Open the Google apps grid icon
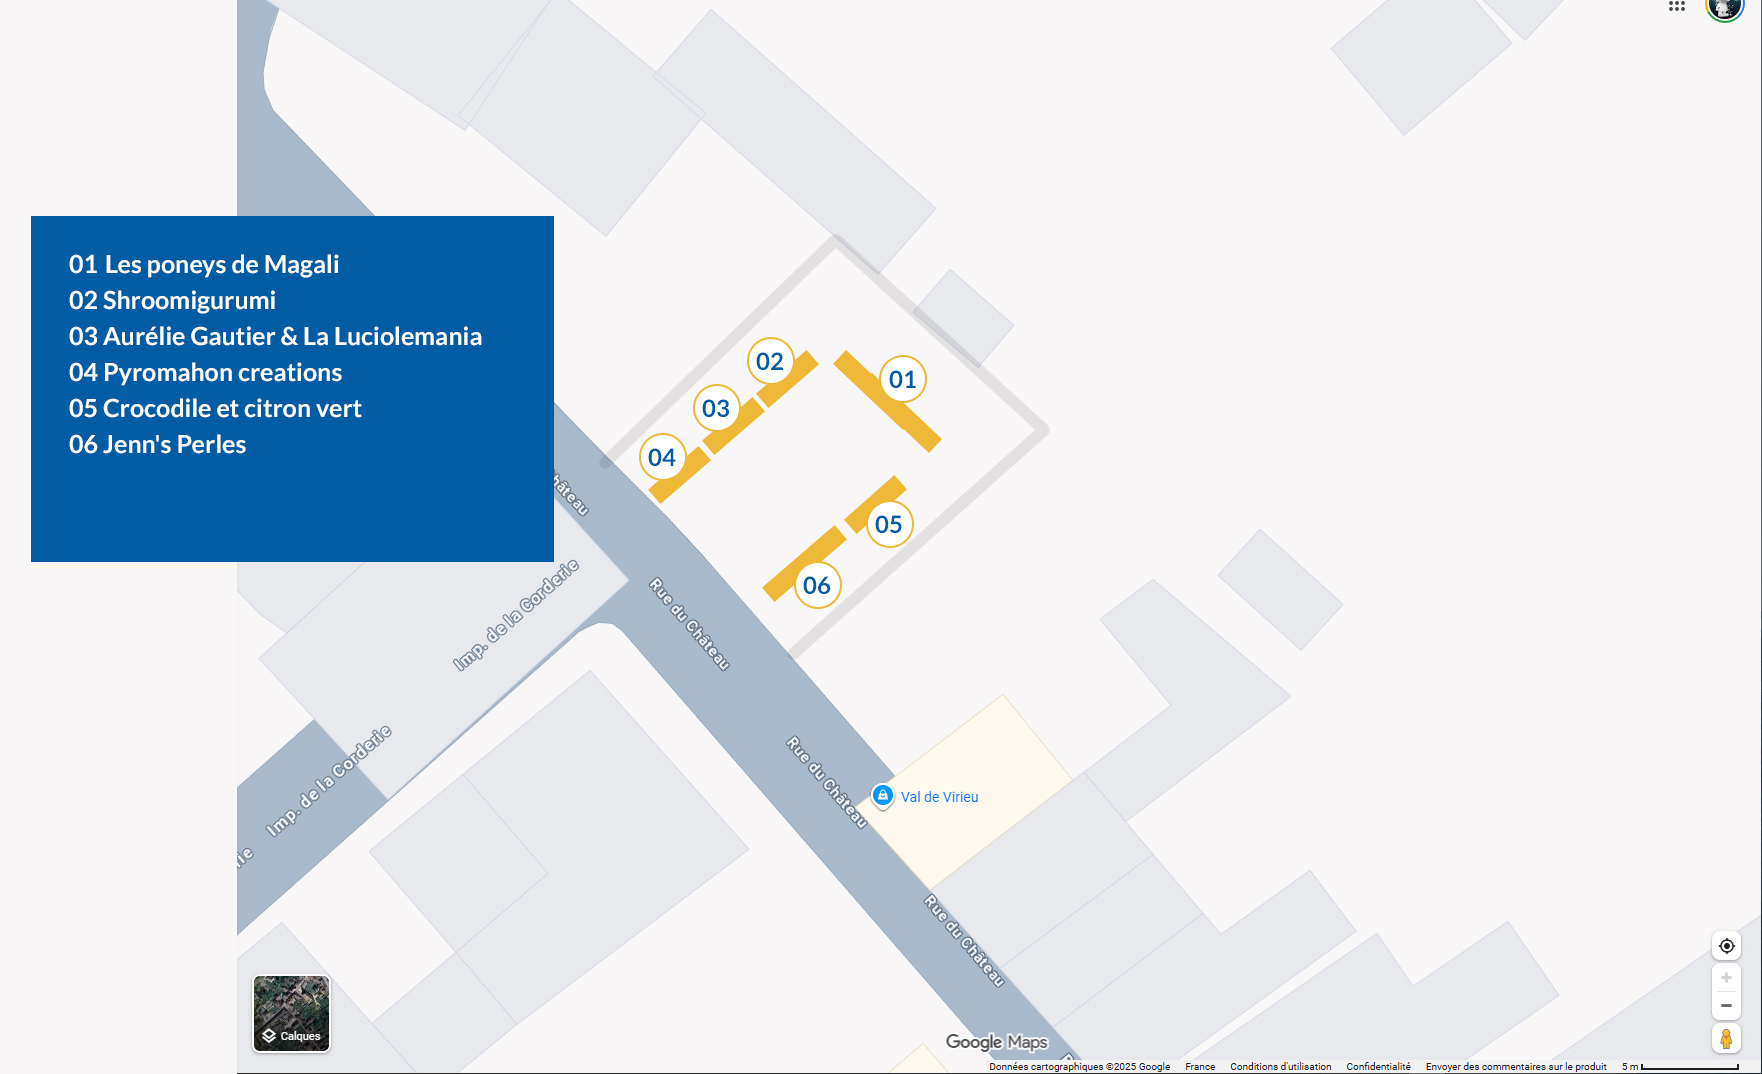This screenshot has height=1074, width=1762. coord(1677,6)
